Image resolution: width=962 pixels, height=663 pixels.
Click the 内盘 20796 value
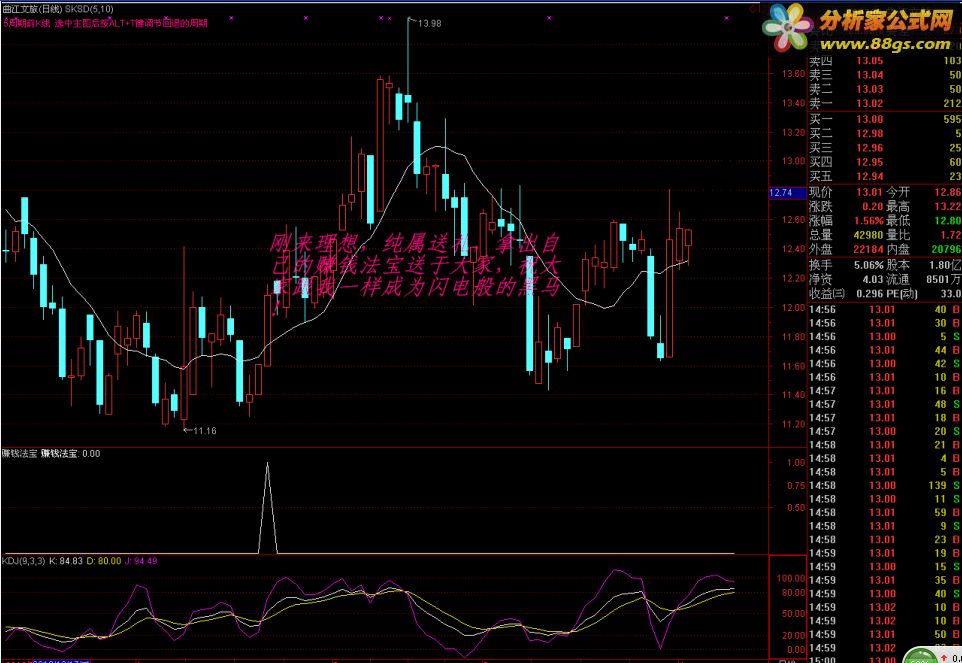[x=947, y=250]
